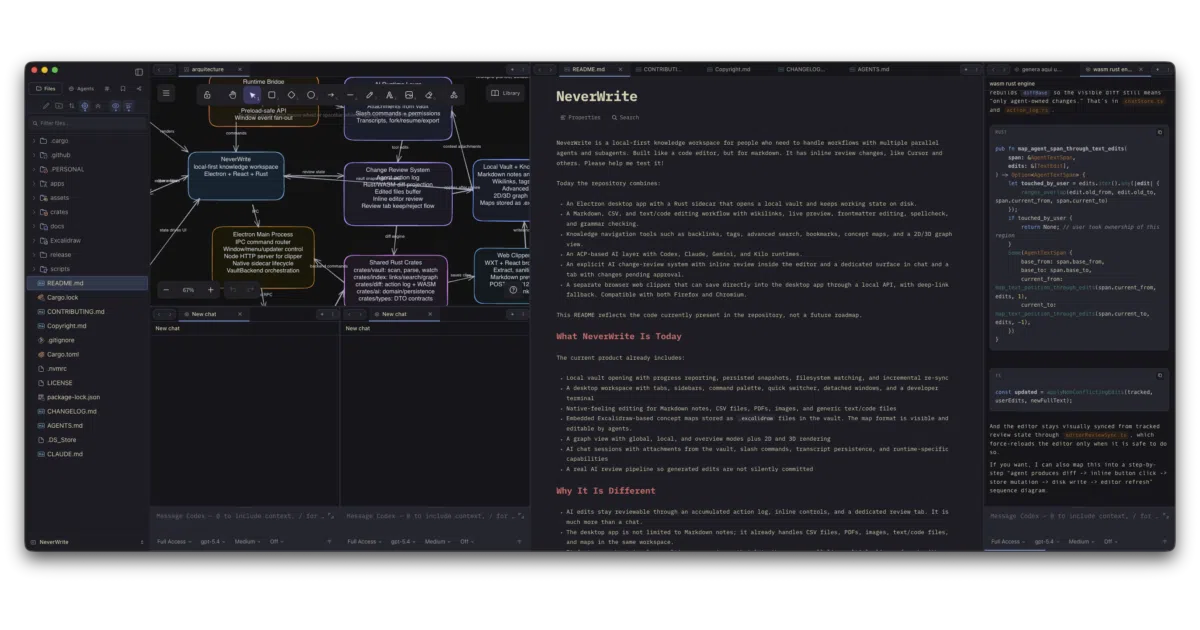Screen dimensions: 1200x630
Task: Open CLAUDE.md in file tree
Action: 88,454
